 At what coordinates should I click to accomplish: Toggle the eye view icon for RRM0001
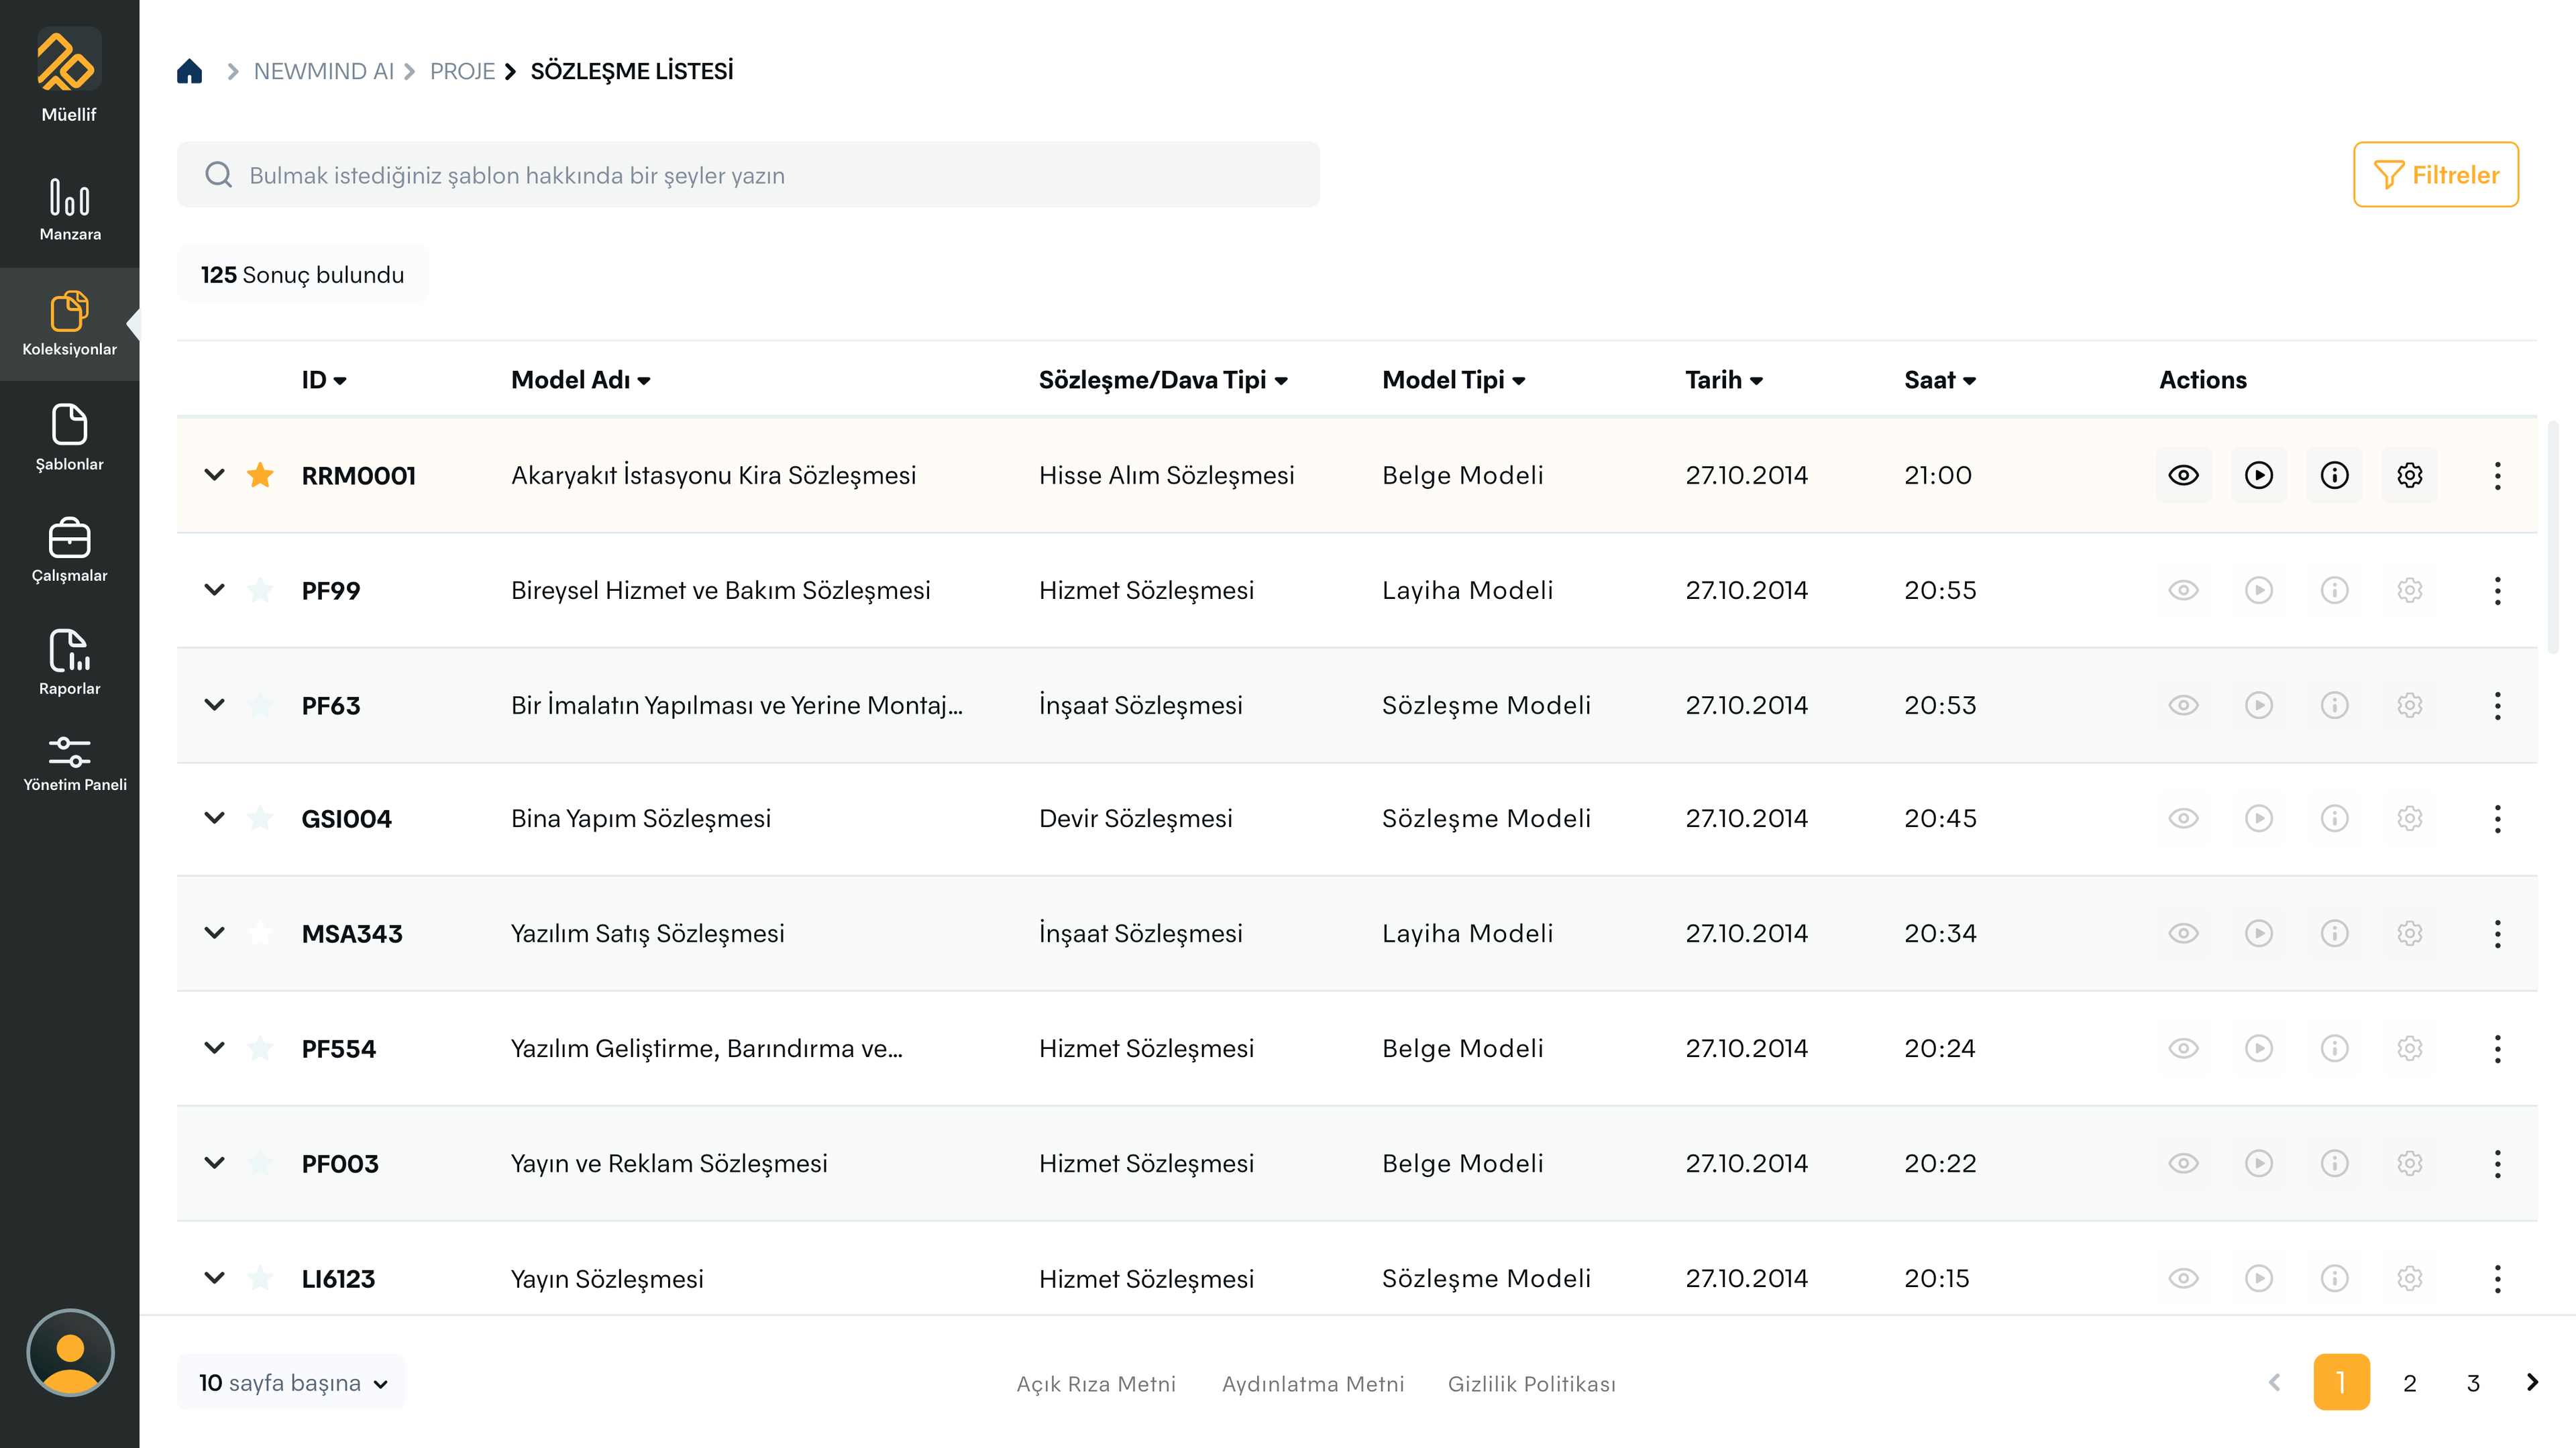coord(2183,475)
